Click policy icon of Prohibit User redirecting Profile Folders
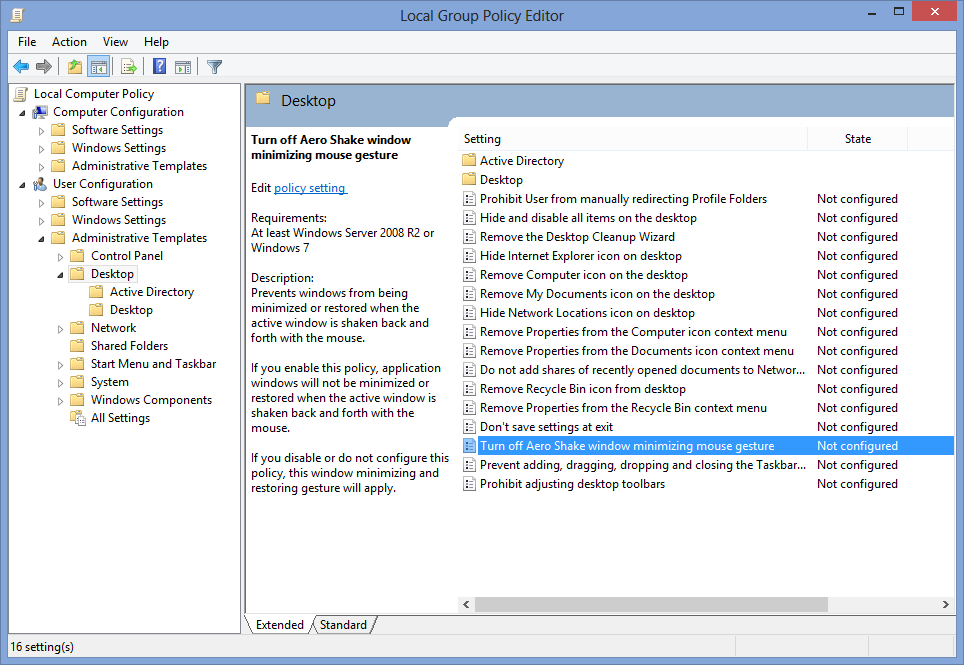 [x=469, y=199]
